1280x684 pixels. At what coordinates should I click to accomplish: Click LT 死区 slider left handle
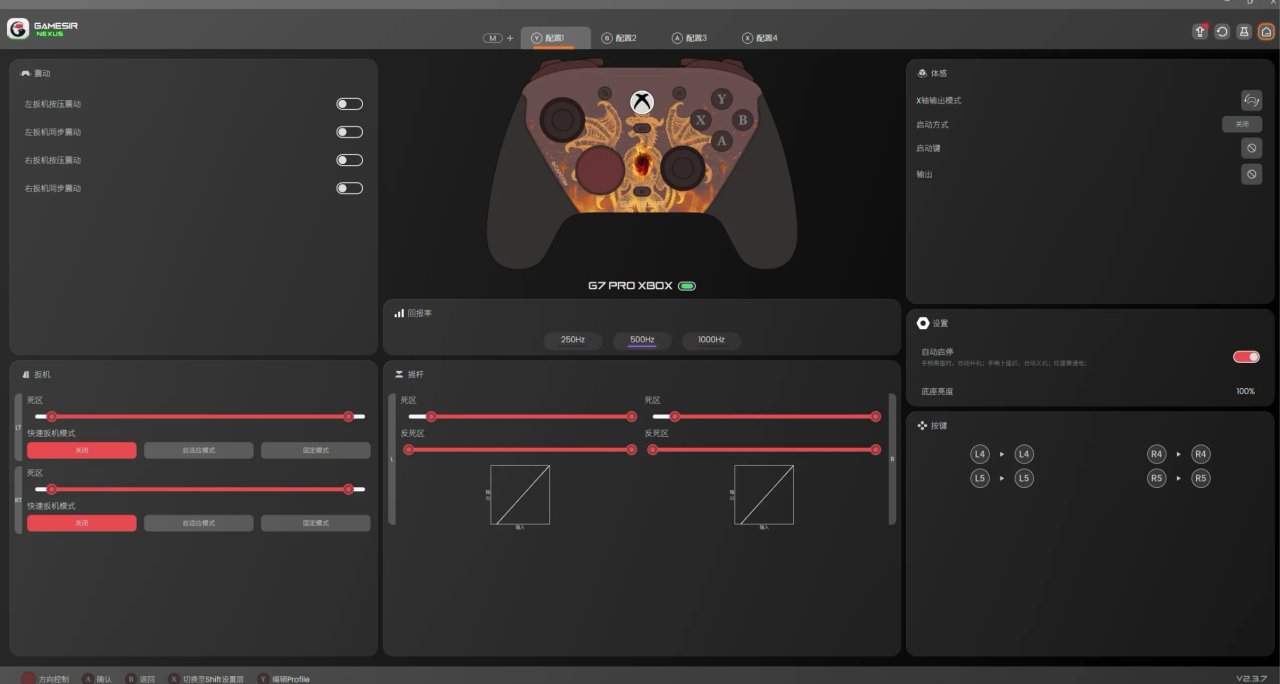coord(51,416)
